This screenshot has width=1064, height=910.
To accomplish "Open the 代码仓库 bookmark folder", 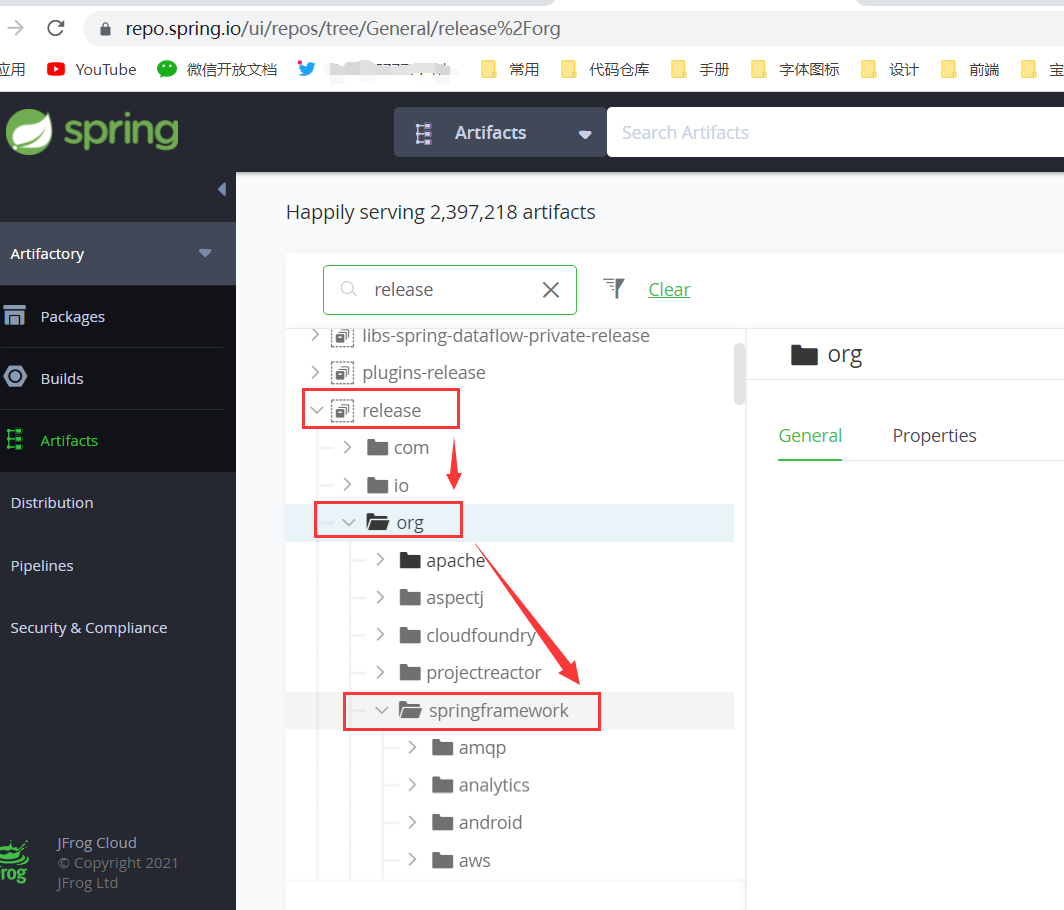I will 605,69.
